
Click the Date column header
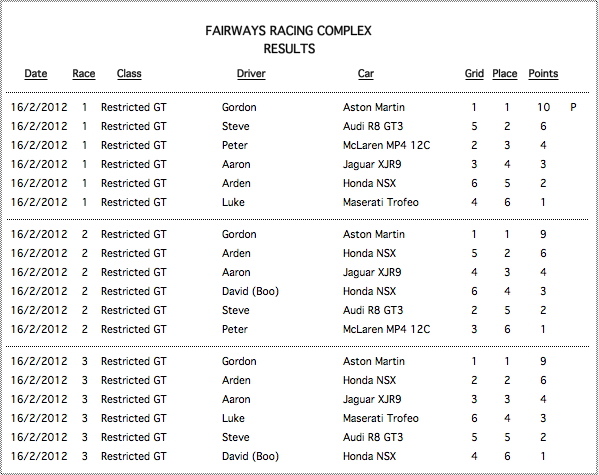(36, 73)
